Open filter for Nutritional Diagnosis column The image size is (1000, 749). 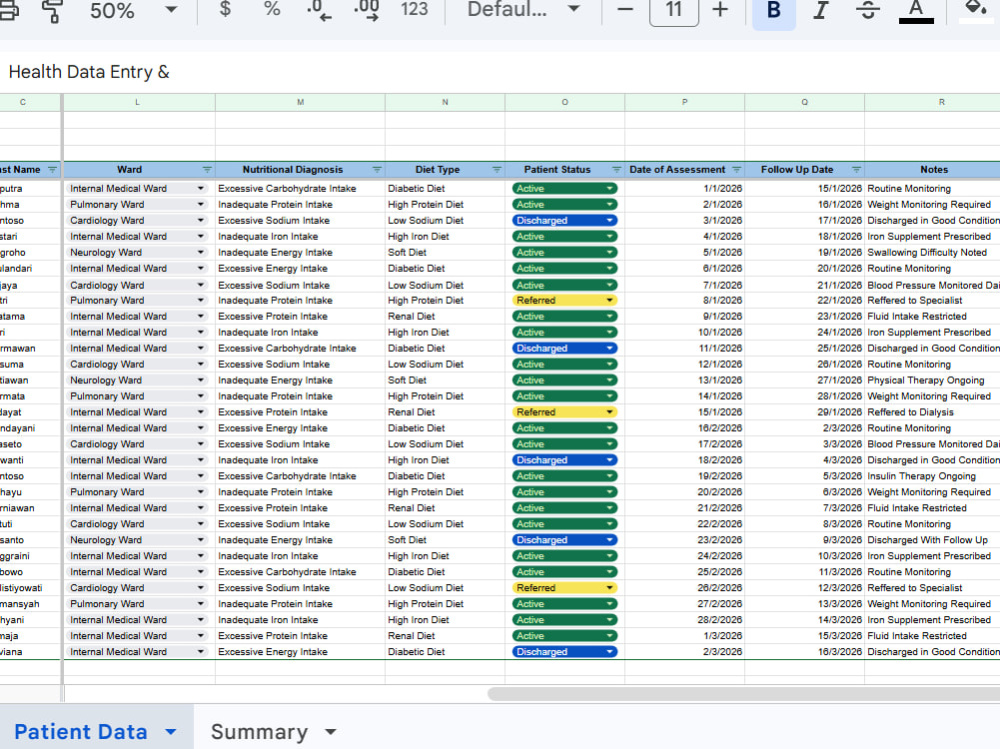377,170
